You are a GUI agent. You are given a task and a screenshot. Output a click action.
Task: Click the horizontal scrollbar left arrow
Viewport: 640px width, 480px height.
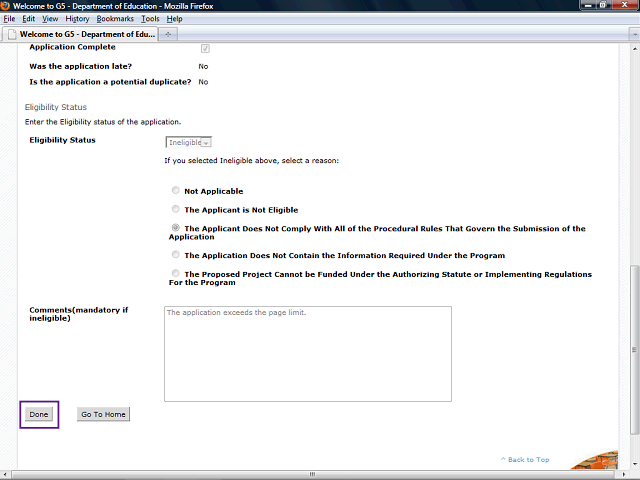pyautogui.click(x=5, y=475)
